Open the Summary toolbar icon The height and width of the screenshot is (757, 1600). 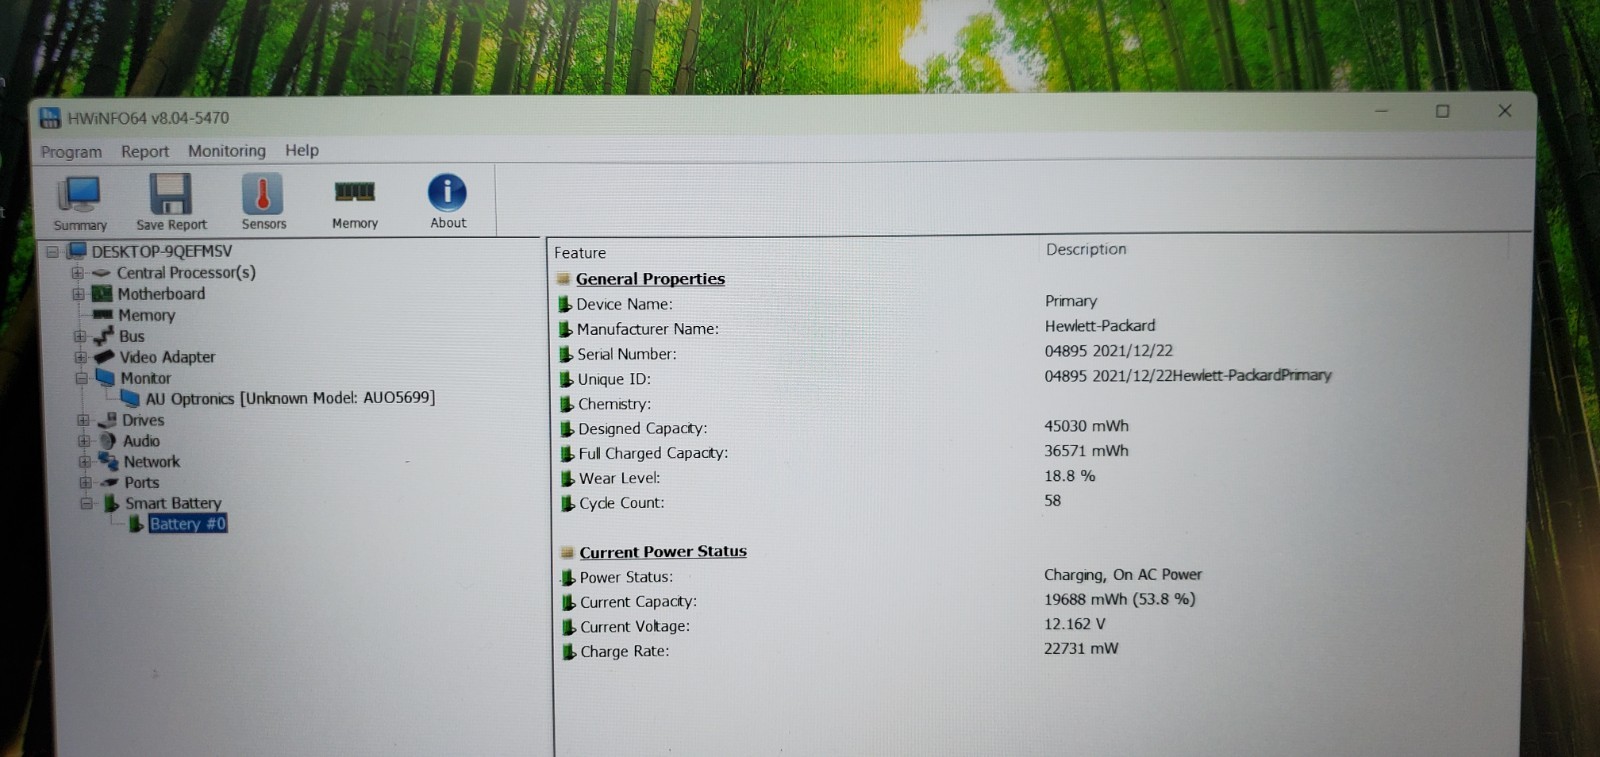[x=79, y=194]
